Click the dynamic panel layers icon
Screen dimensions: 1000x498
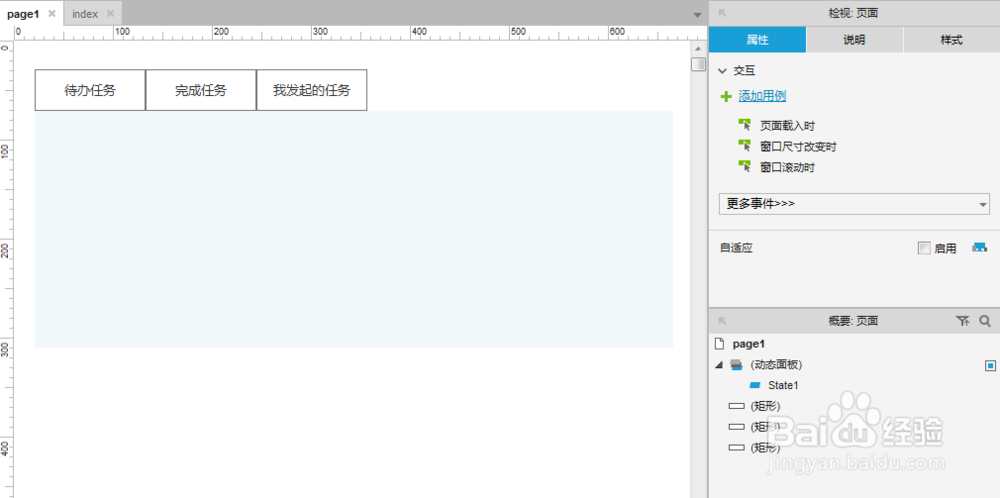(737, 365)
